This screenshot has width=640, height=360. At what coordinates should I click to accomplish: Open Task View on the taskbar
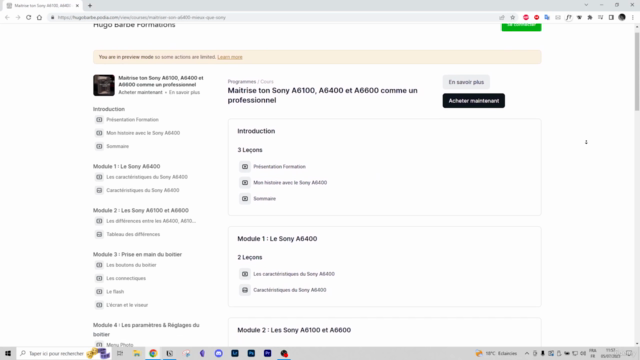[x=120, y=353]
